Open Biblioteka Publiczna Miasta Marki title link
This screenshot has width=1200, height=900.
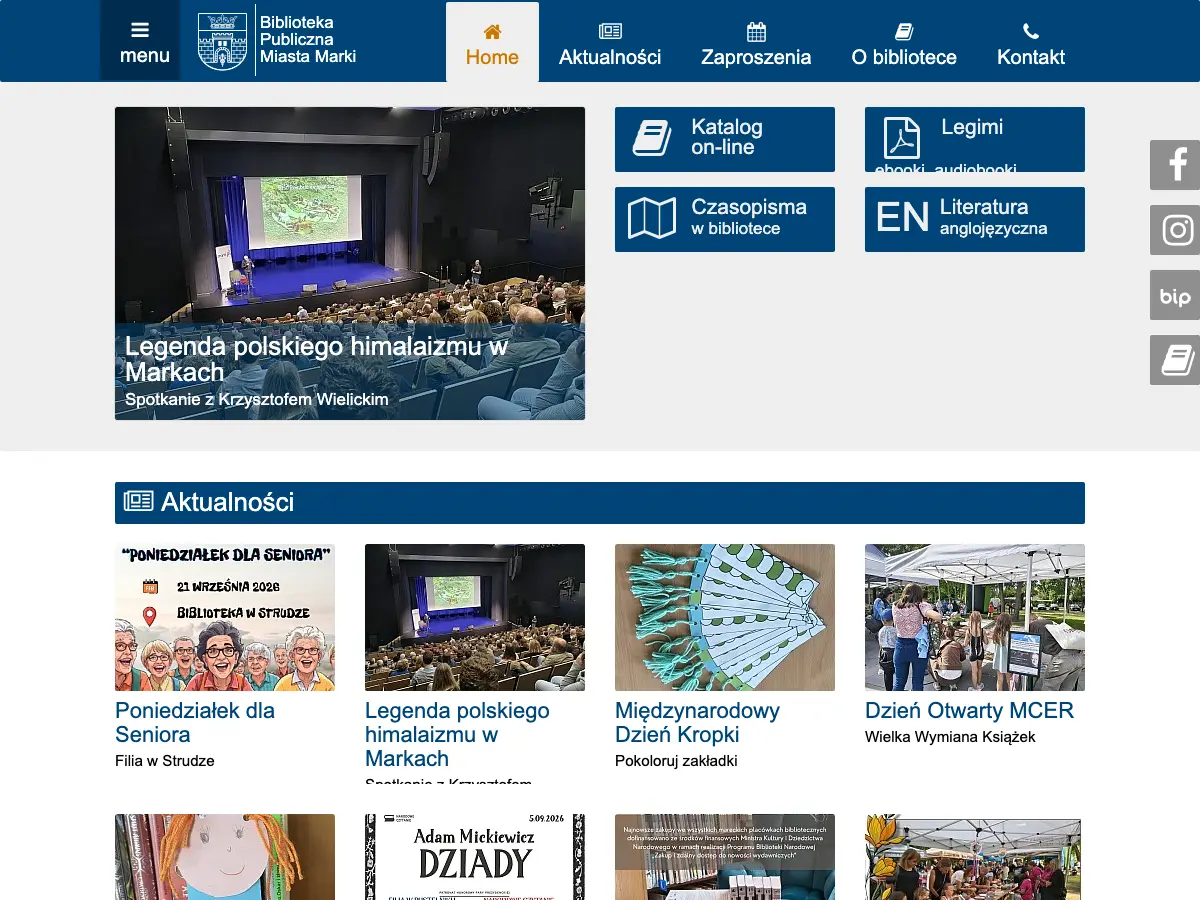click(308, 40)
